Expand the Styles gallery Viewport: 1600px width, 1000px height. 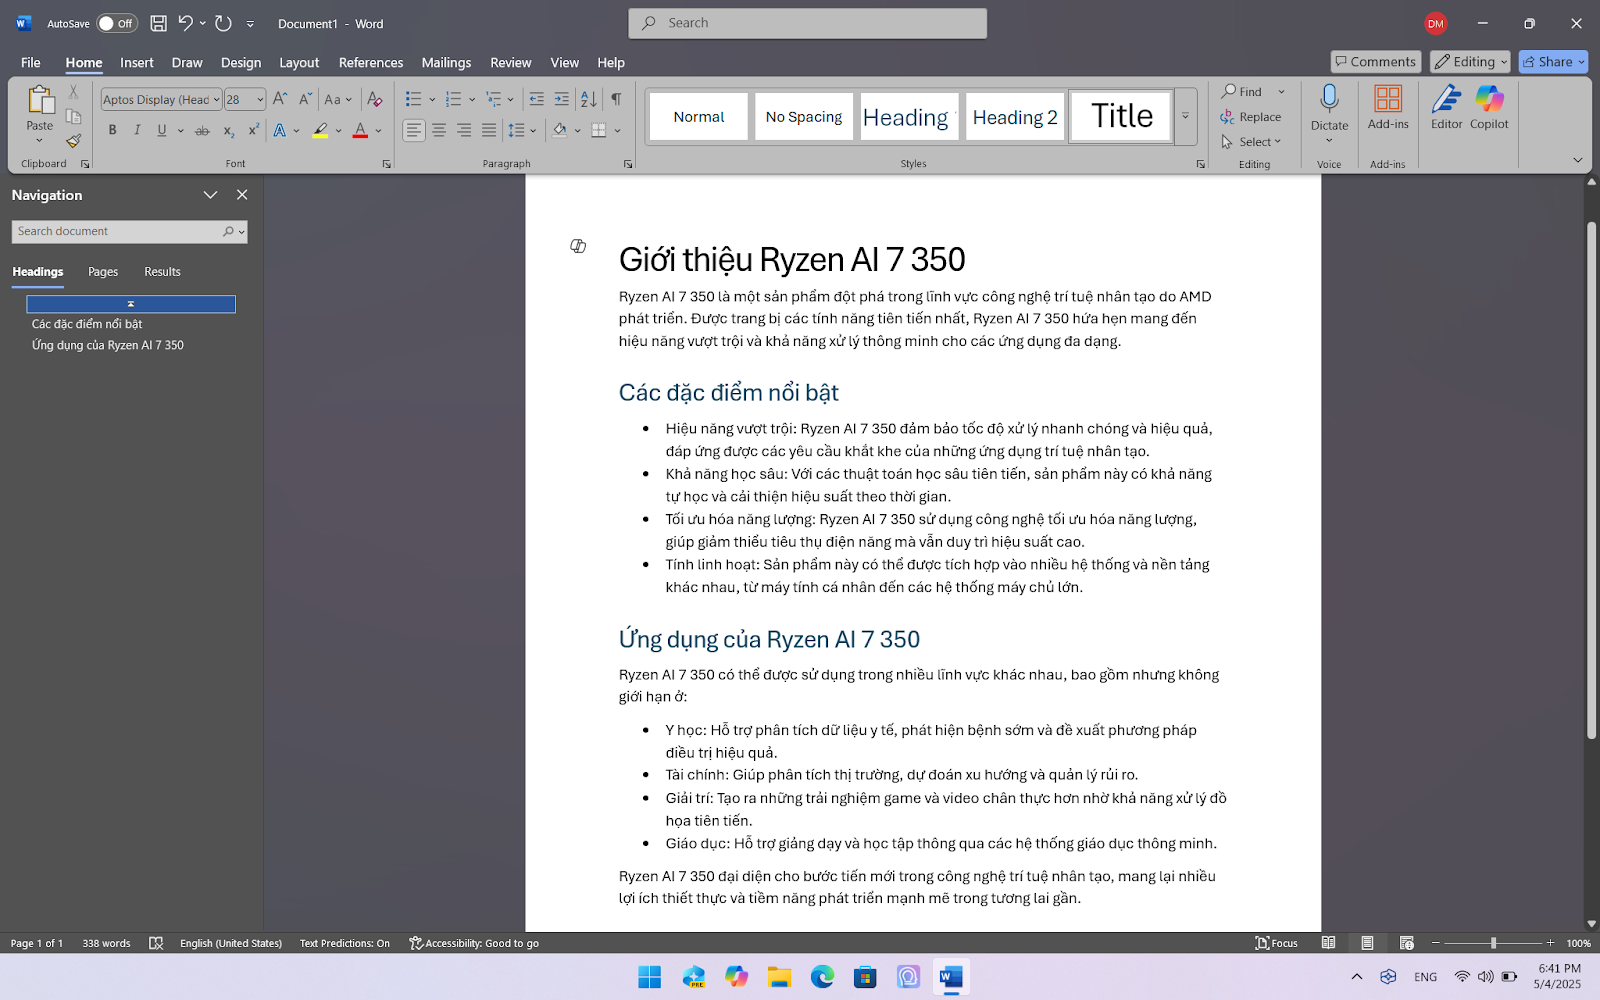(x=1185, y=116)
